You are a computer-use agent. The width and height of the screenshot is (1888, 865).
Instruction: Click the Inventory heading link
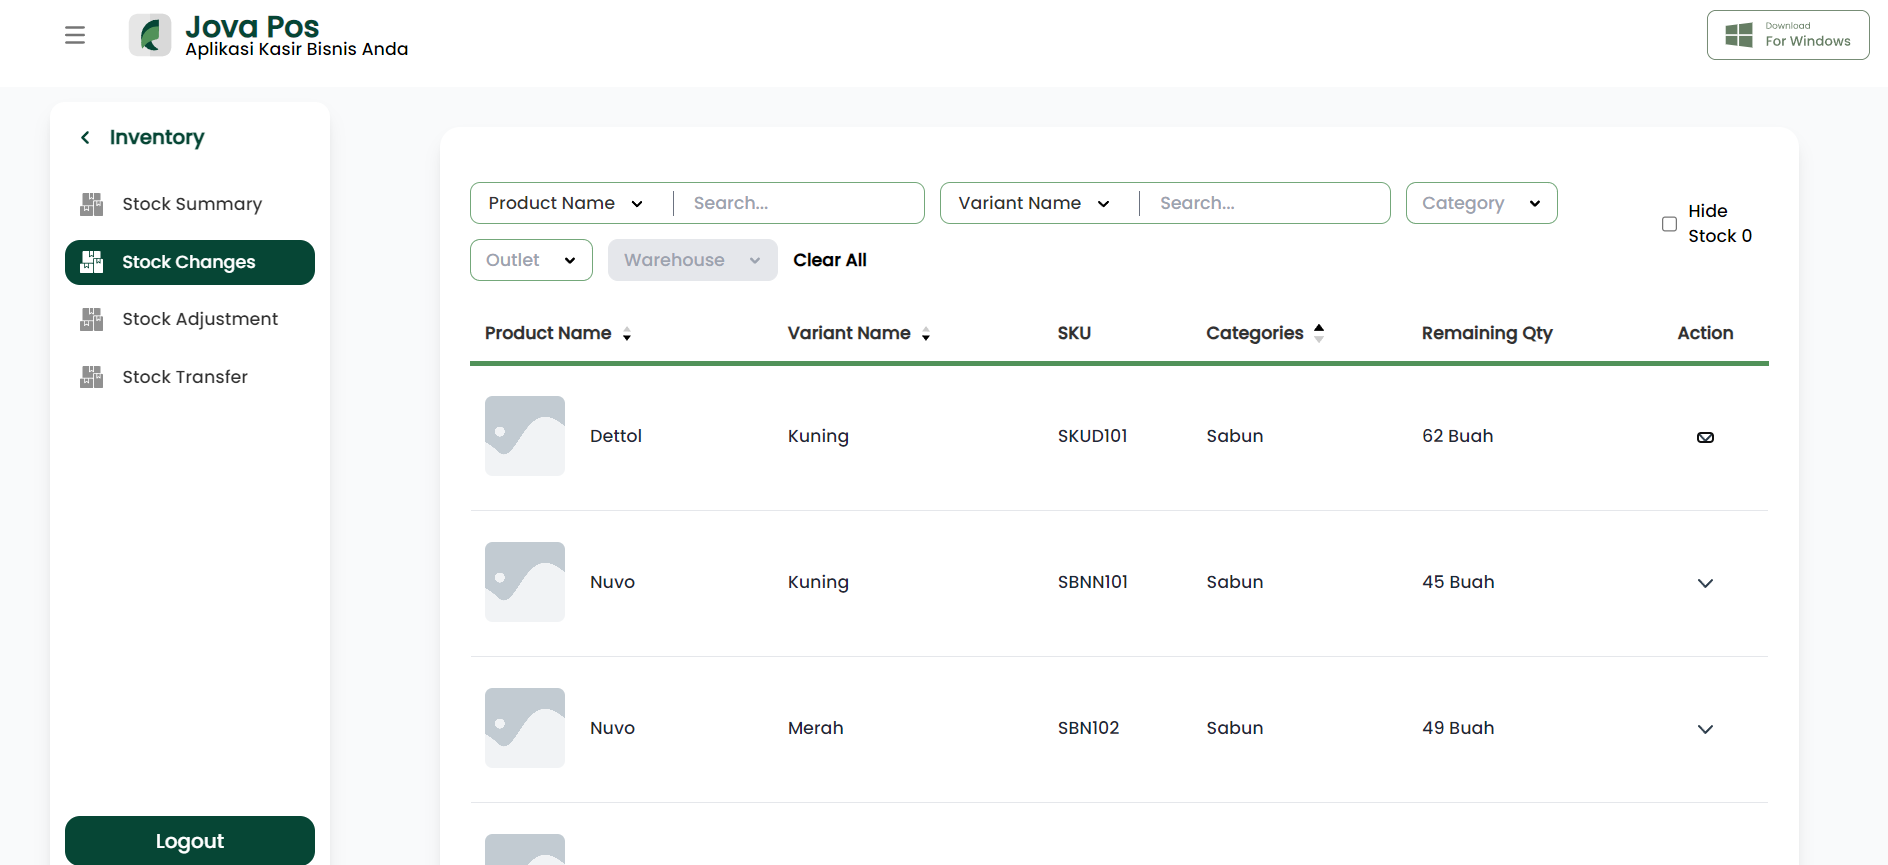click(x=157, y=137)
